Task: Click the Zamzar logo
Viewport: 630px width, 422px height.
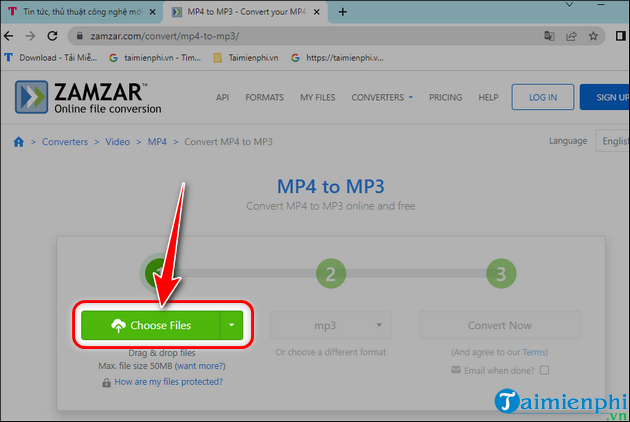Action: click(x=88, y=97)
